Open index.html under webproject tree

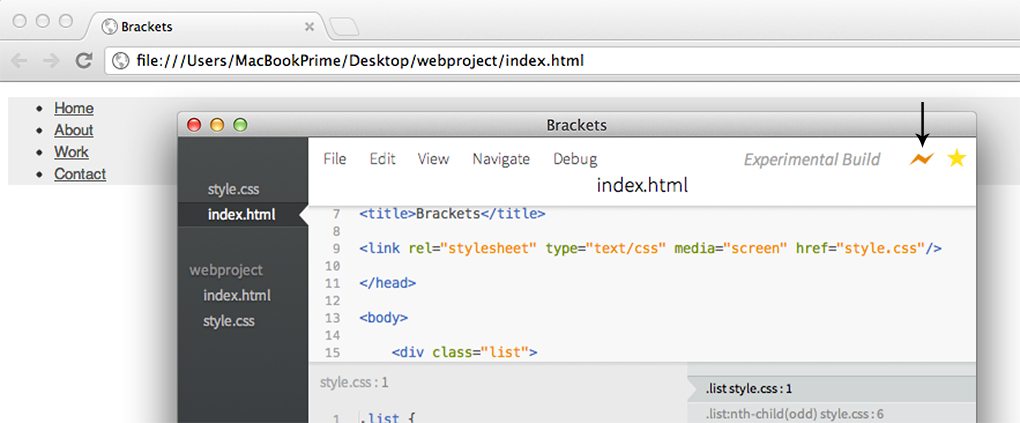click(237, 295)
